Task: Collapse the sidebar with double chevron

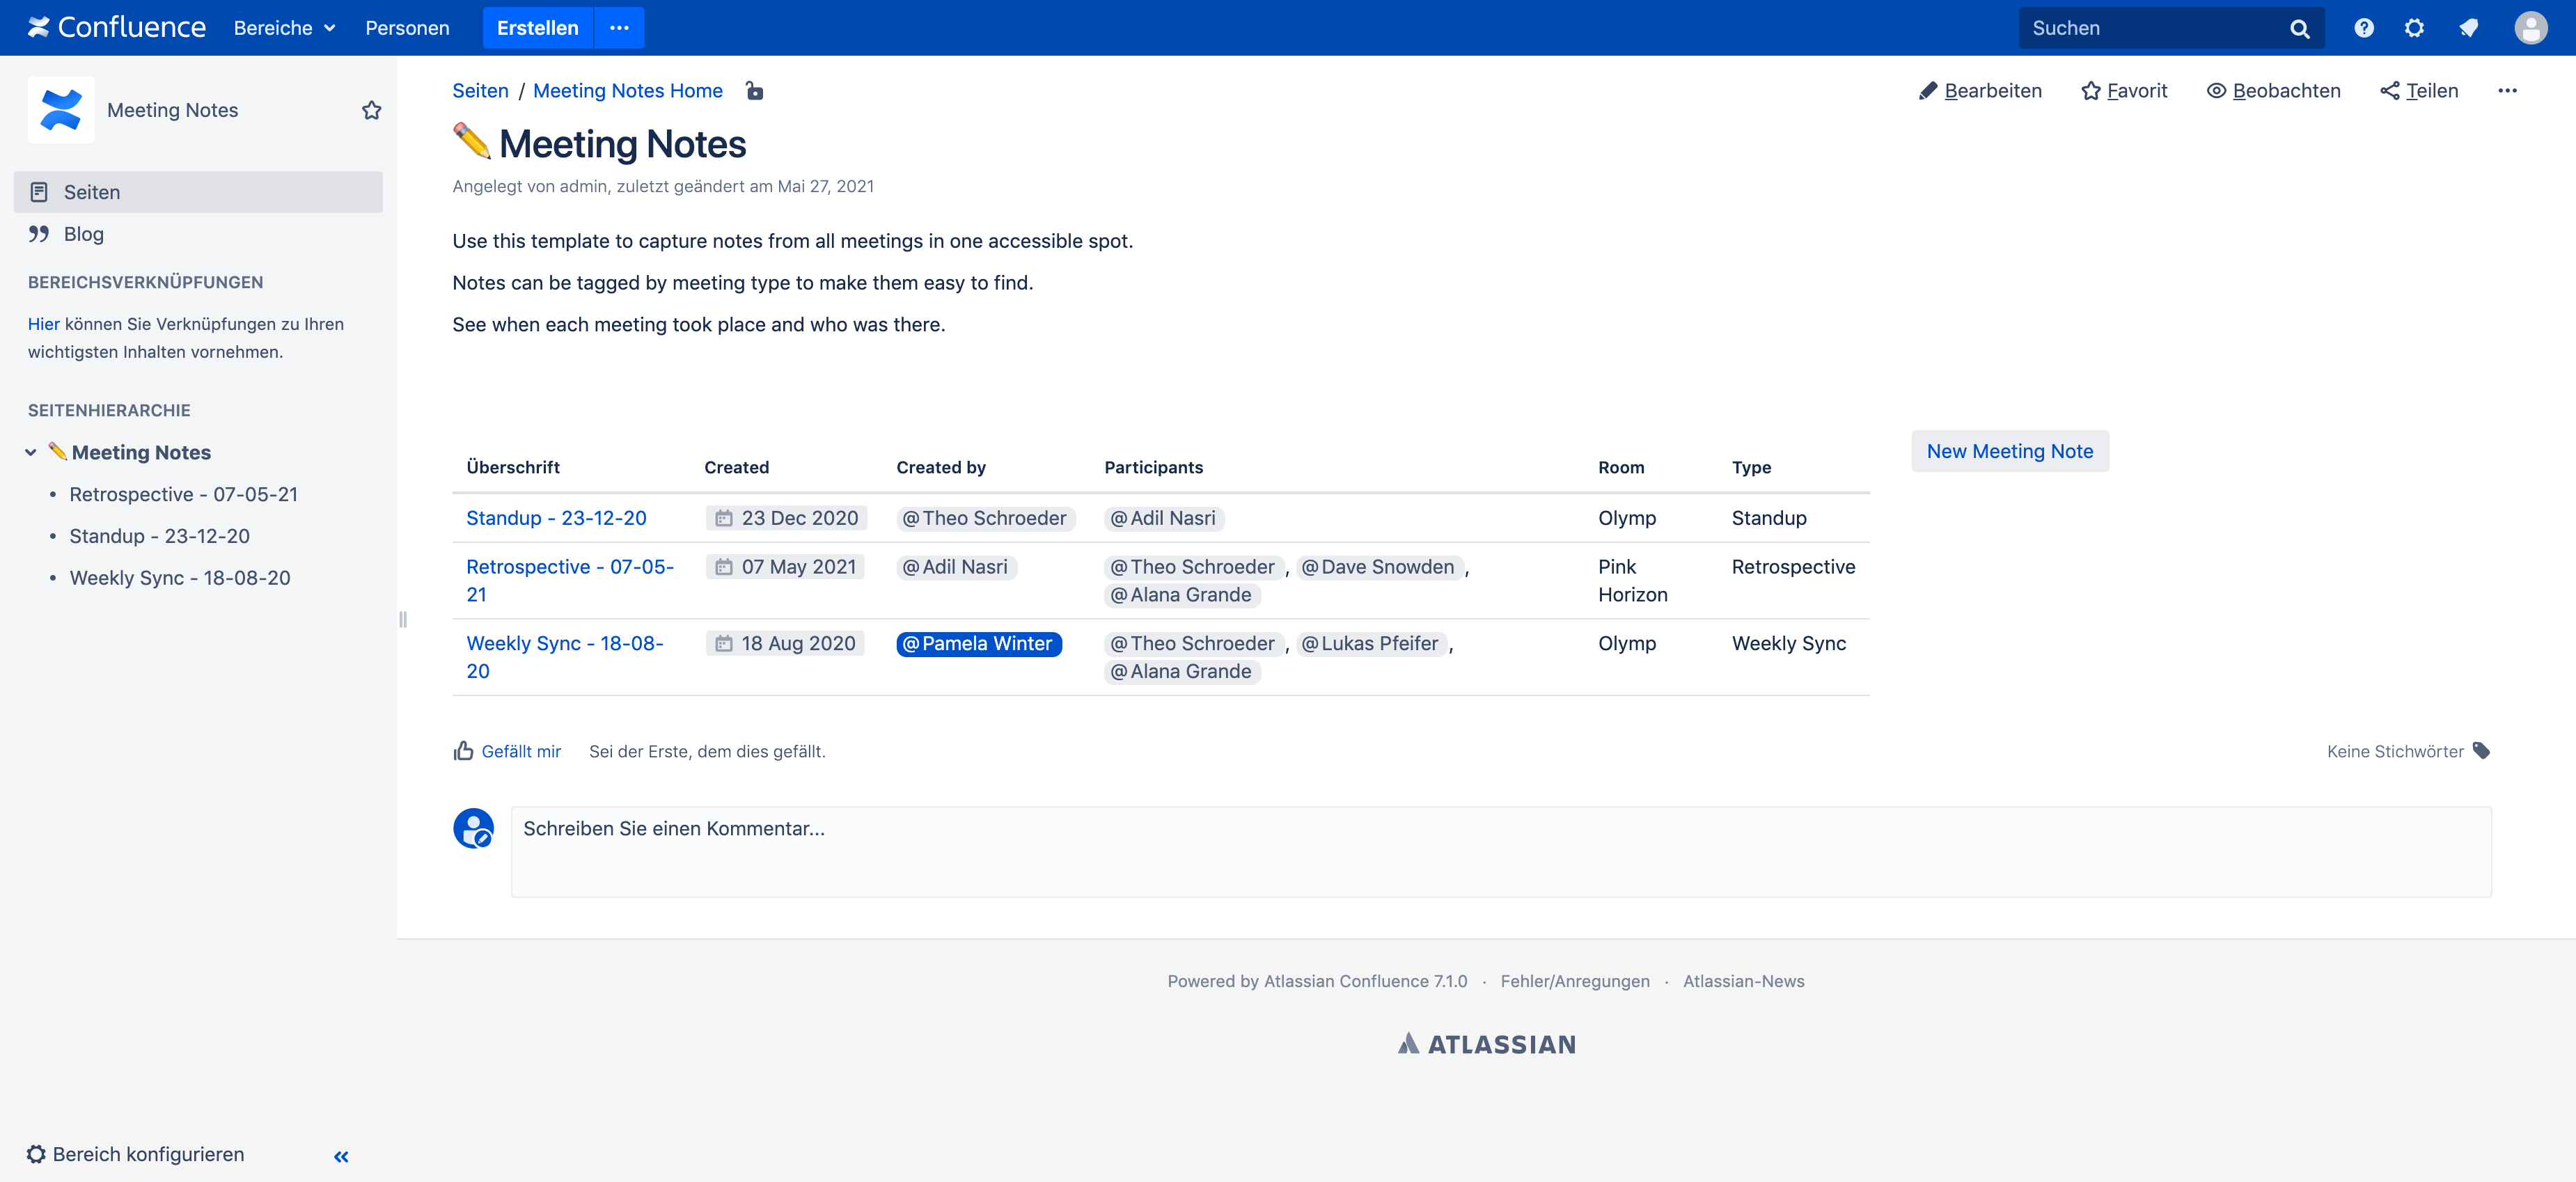Action: (x=341, y=1156)
